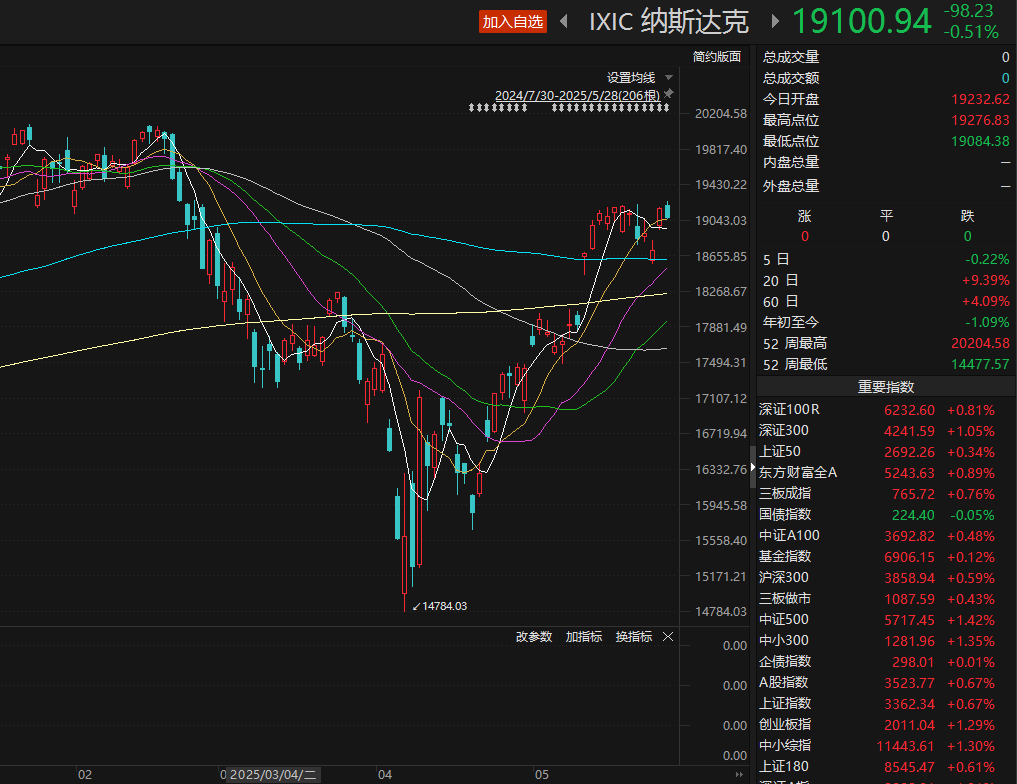The width and height of the screenshot is (1017, 784).
Task: Add index via 加入自选 button
Action: click(x=512, y=21)
